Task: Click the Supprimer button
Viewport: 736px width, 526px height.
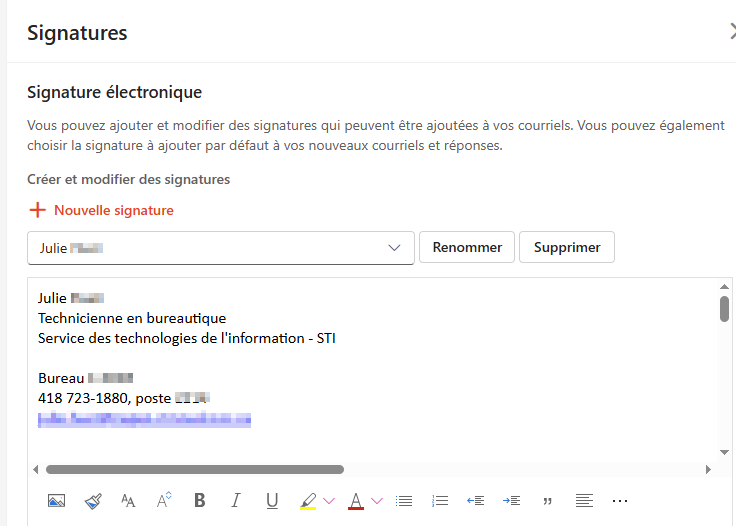Action: (x=567, y=247)
